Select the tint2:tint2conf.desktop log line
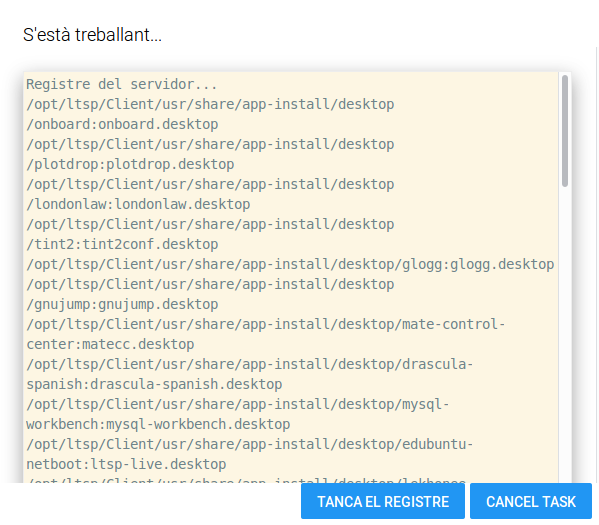 [x=122, y=244]
